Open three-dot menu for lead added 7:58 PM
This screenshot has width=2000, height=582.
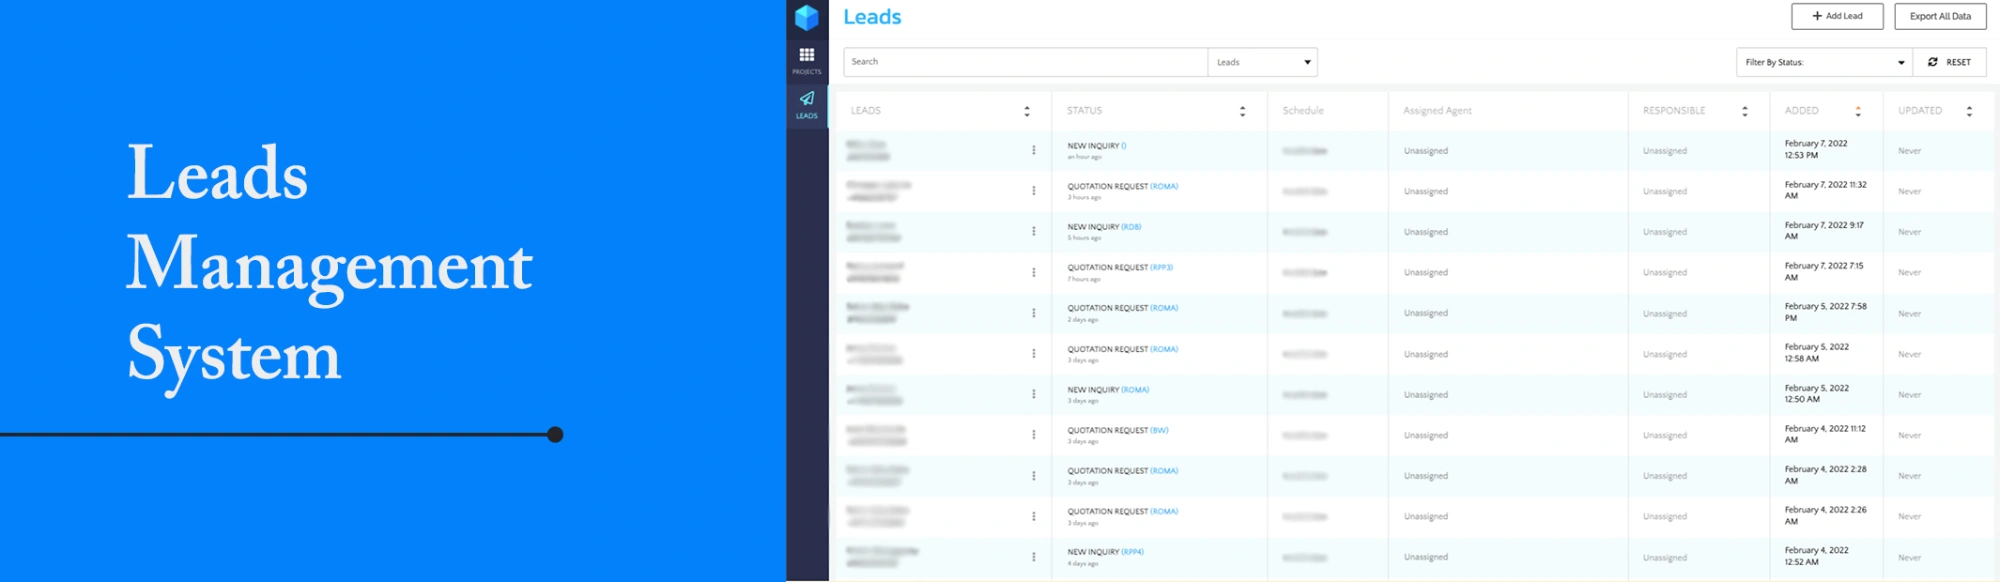(x=1034, y=313)
